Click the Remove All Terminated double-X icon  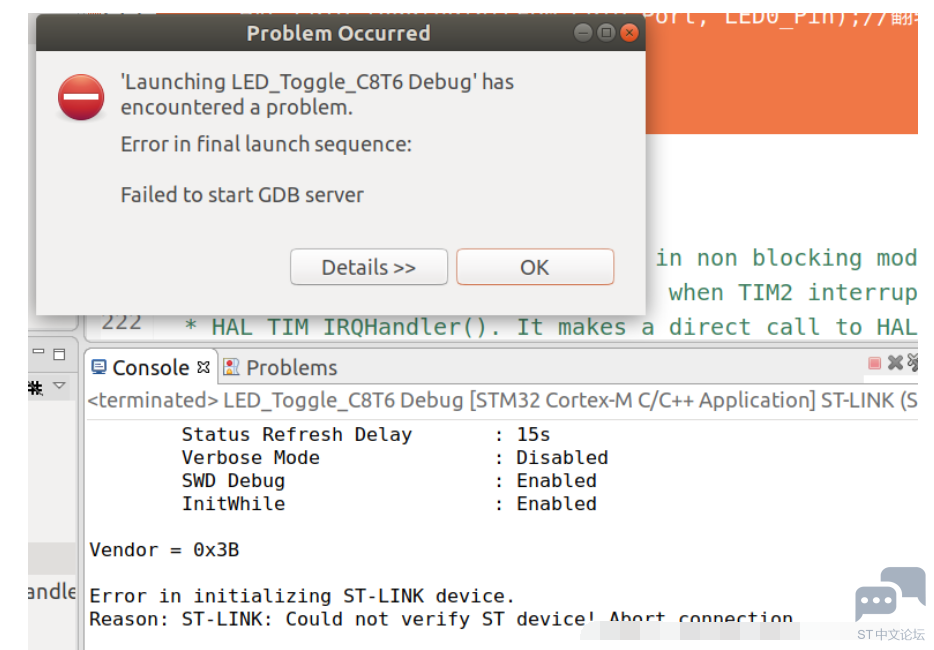(x=913, y=362)
